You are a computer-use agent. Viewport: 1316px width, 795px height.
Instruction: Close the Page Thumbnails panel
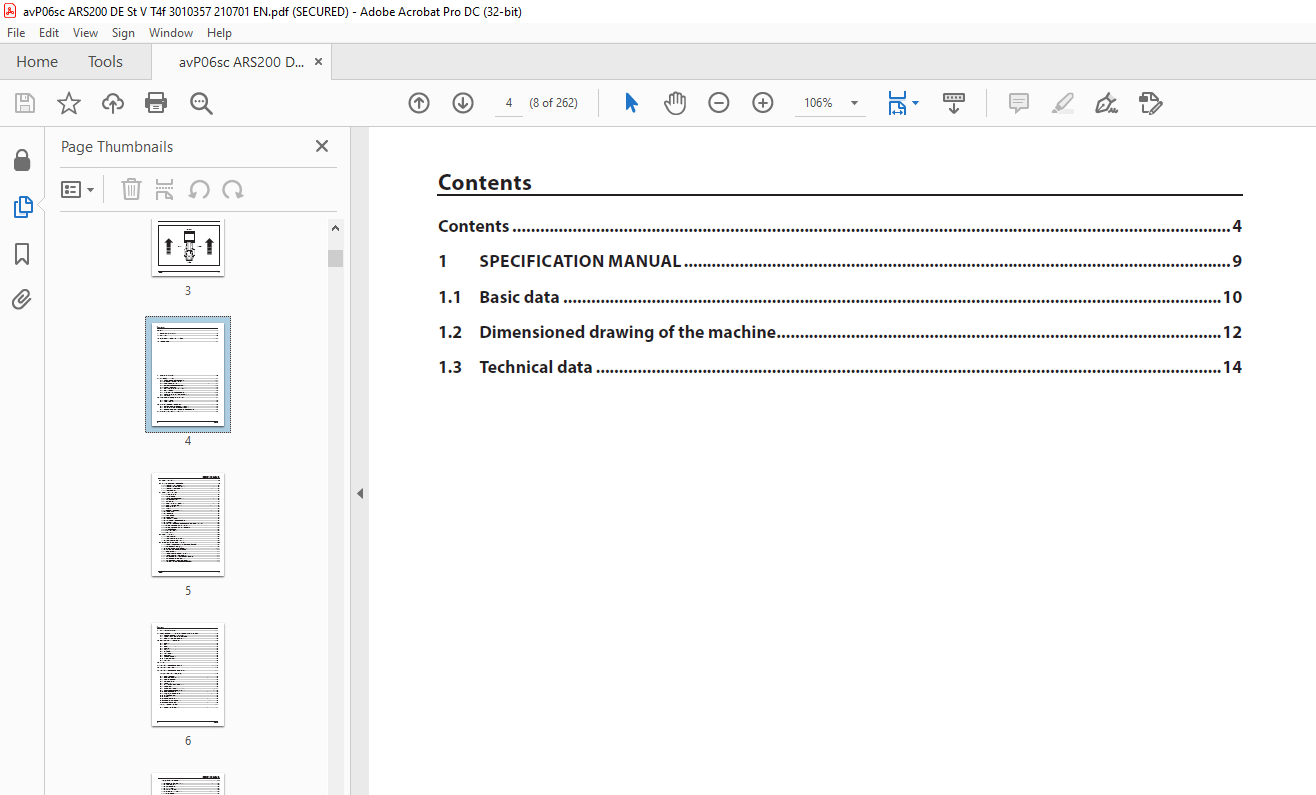click(x=322, y=146)
